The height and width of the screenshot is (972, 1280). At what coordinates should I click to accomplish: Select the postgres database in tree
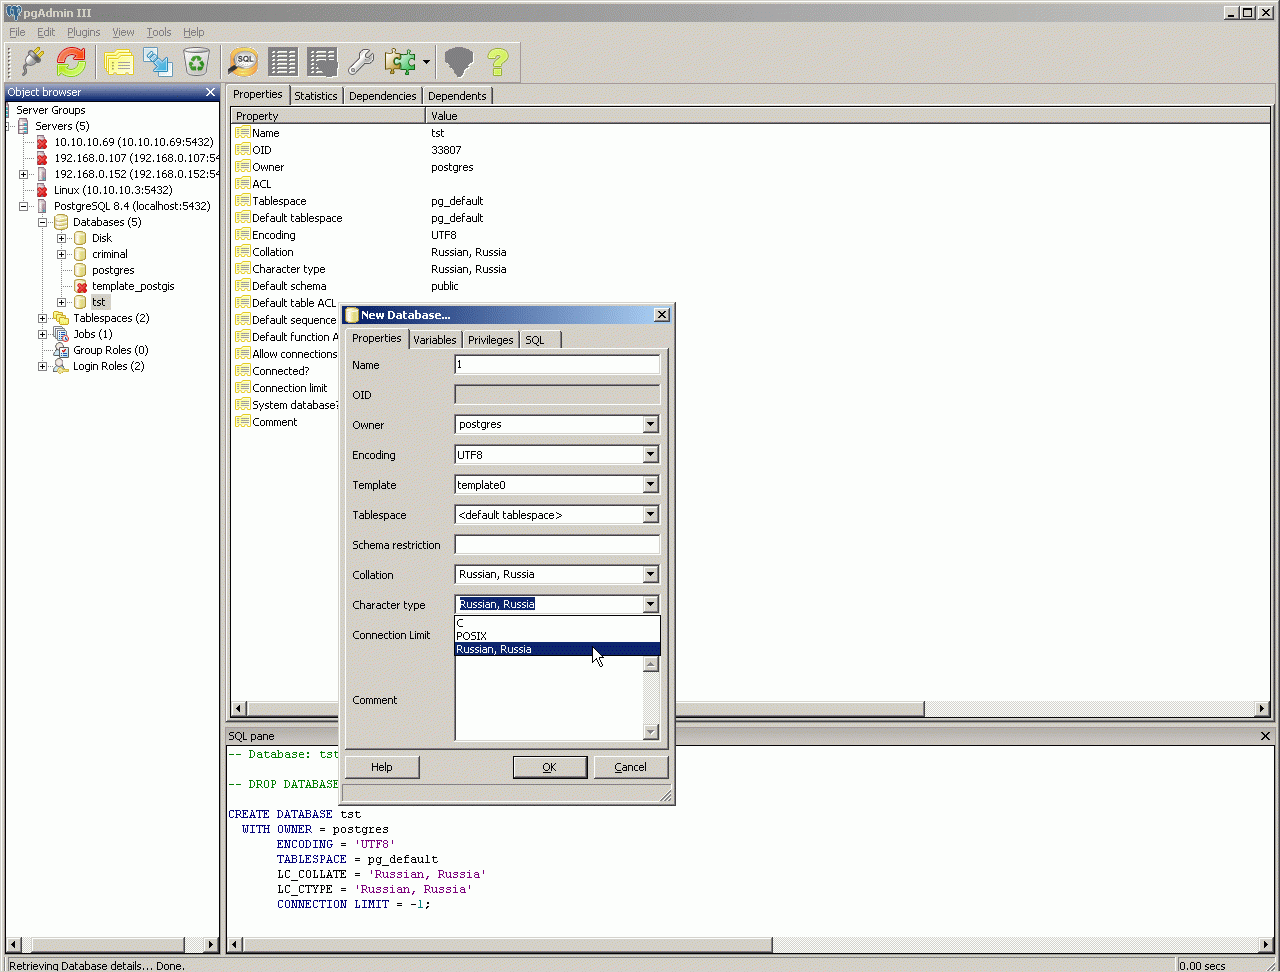tap(113, 270)
